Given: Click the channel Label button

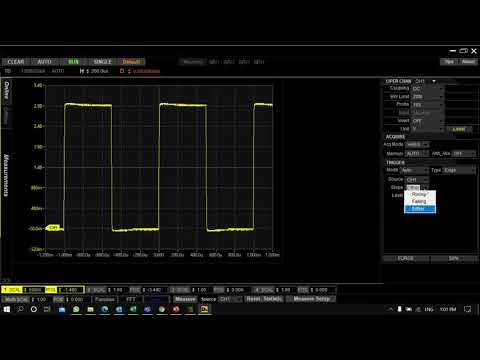Looking at the screenshot, I should [x=459, y=129].
